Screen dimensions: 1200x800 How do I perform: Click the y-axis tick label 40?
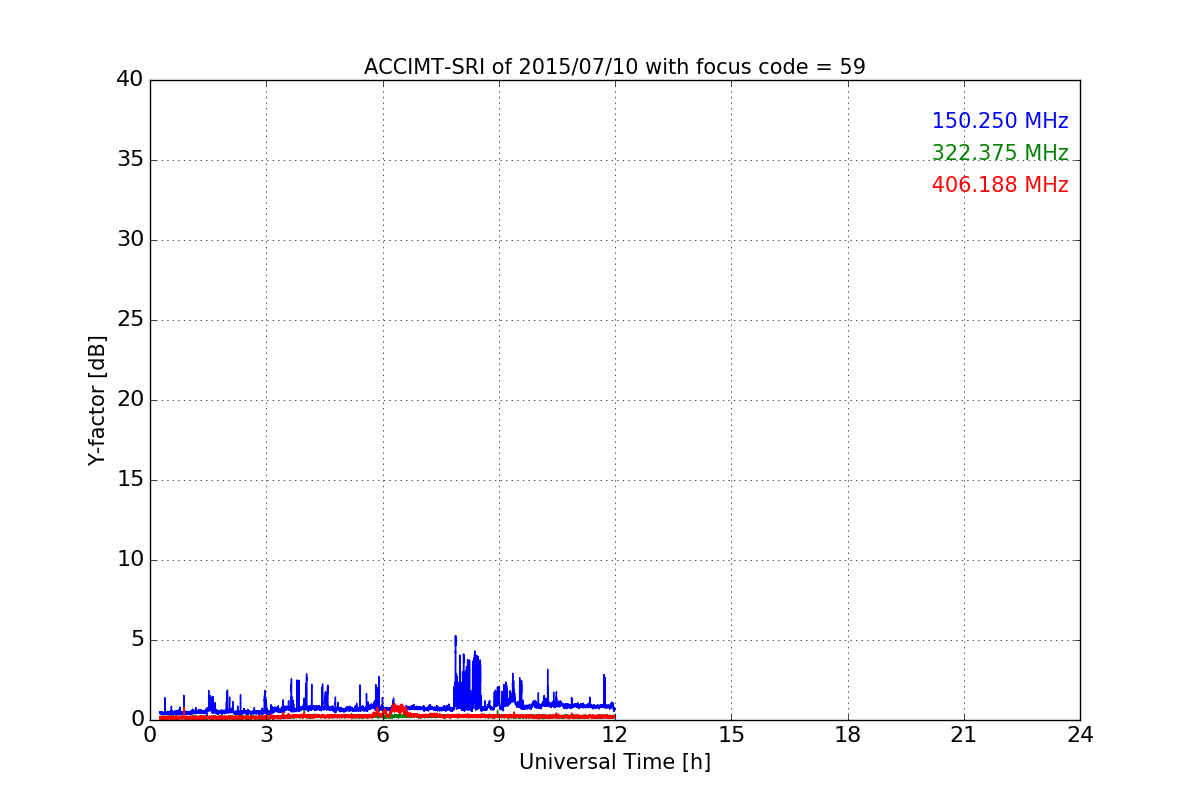pos(130,80)
